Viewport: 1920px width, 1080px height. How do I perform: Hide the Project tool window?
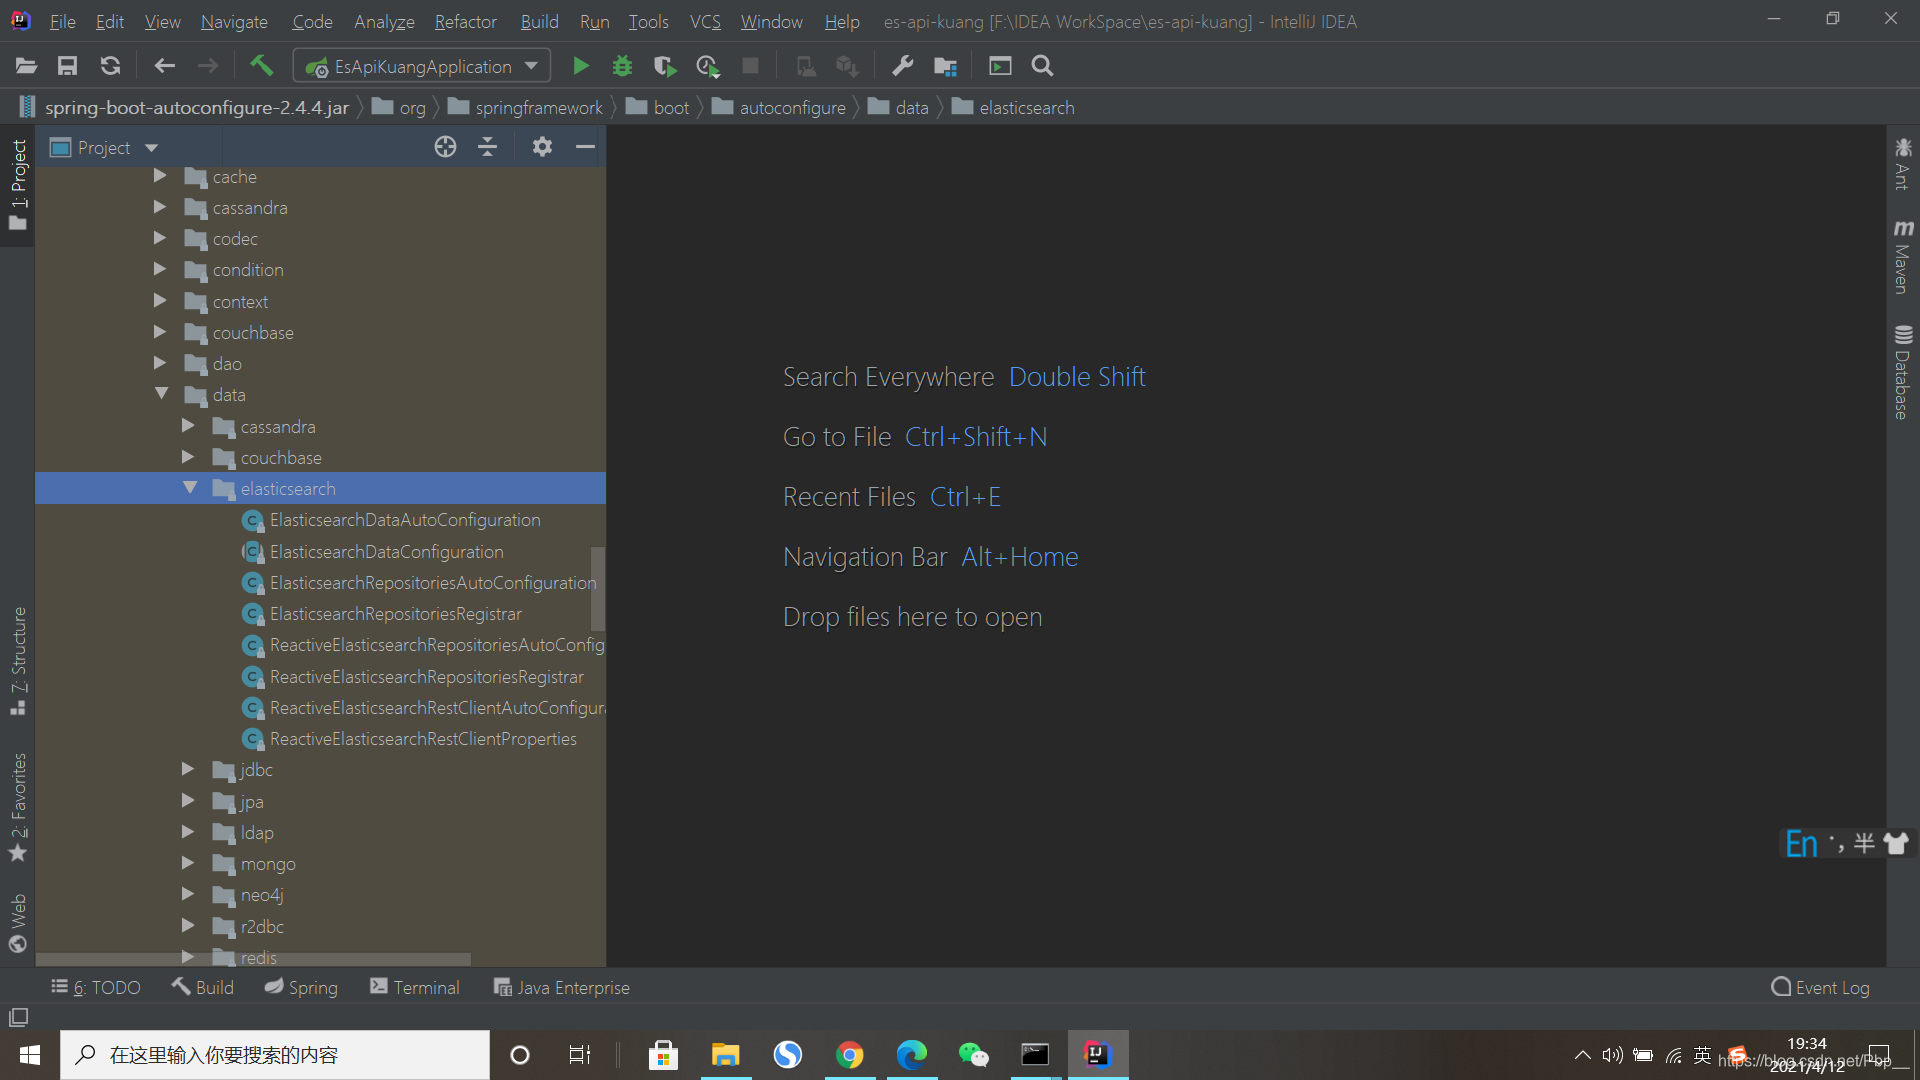585,147
